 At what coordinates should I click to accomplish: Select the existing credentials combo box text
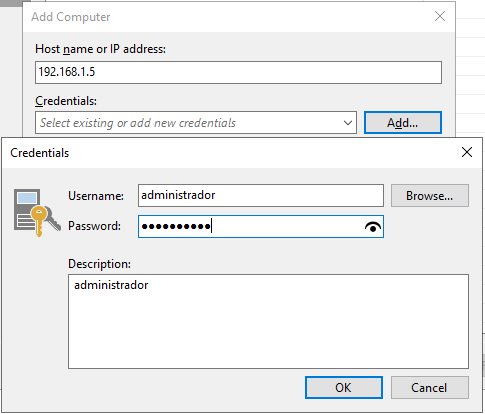coord(138,123)
